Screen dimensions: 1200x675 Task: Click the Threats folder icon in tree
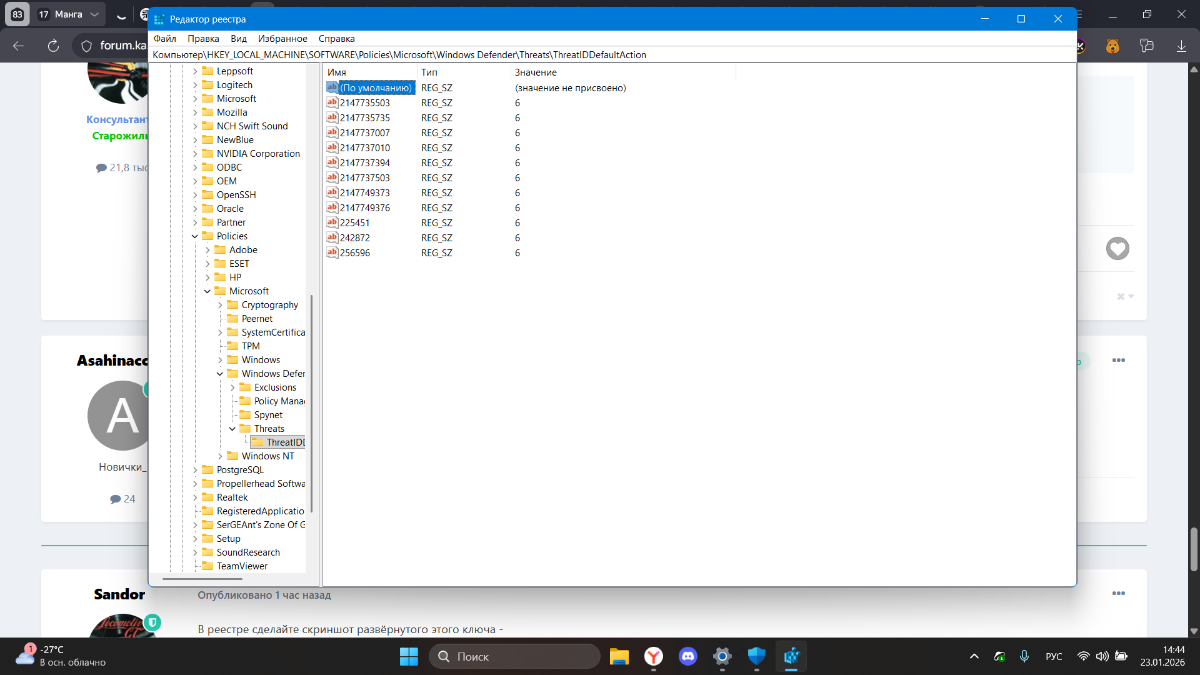point(245,429)
